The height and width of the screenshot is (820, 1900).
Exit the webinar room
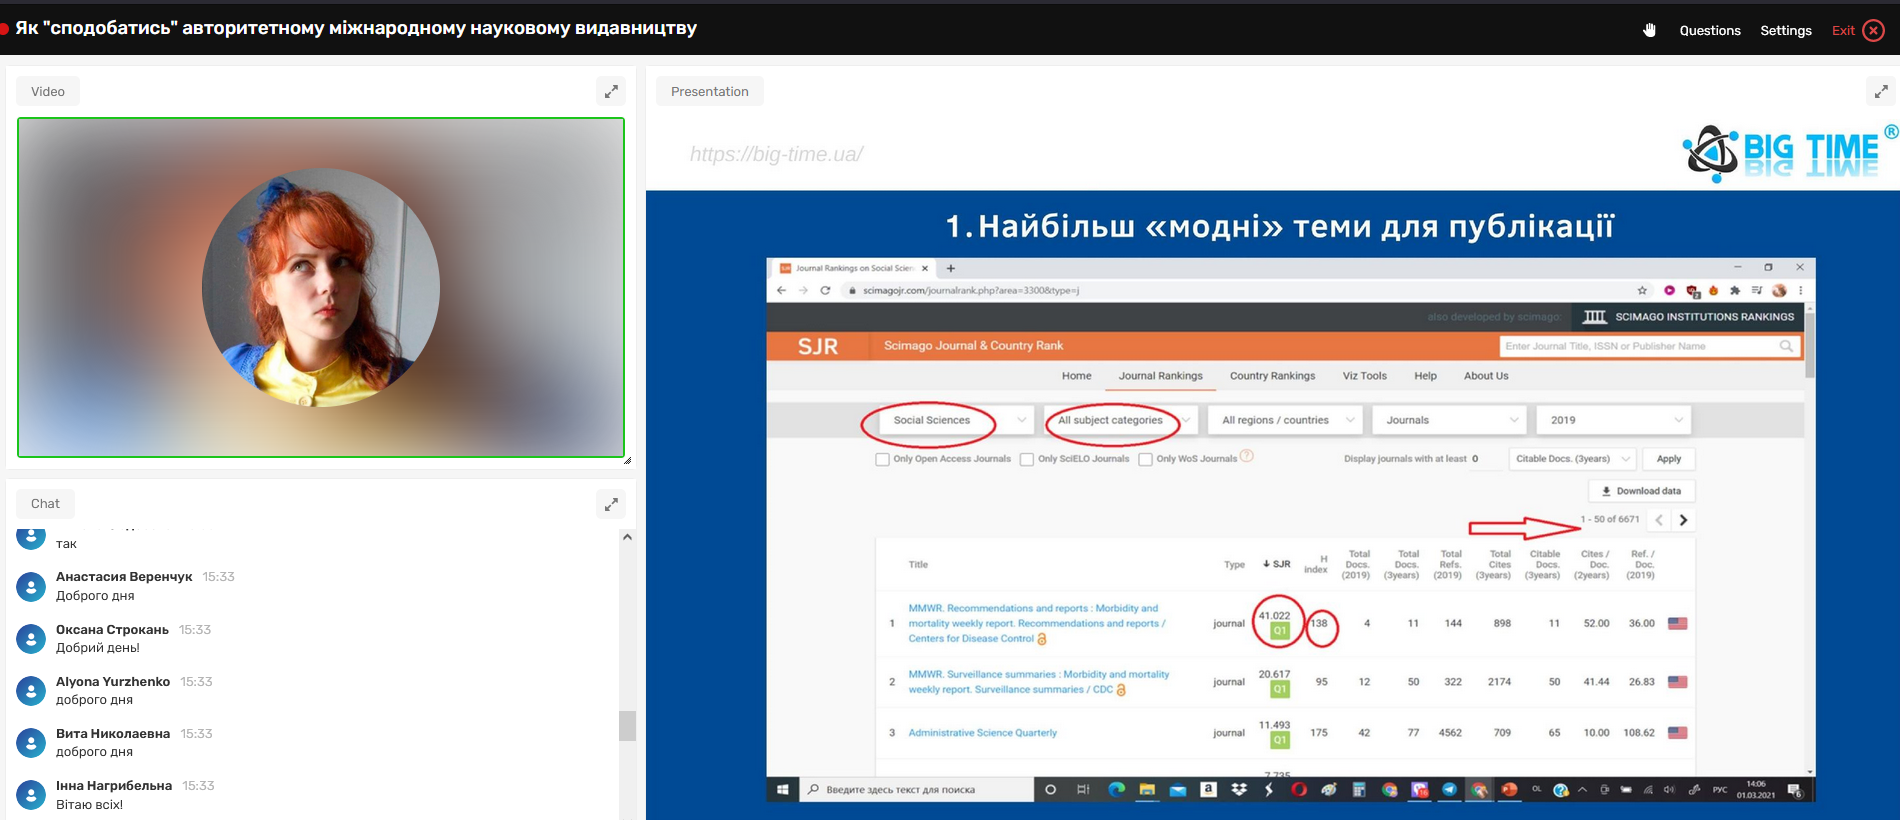1858,30
